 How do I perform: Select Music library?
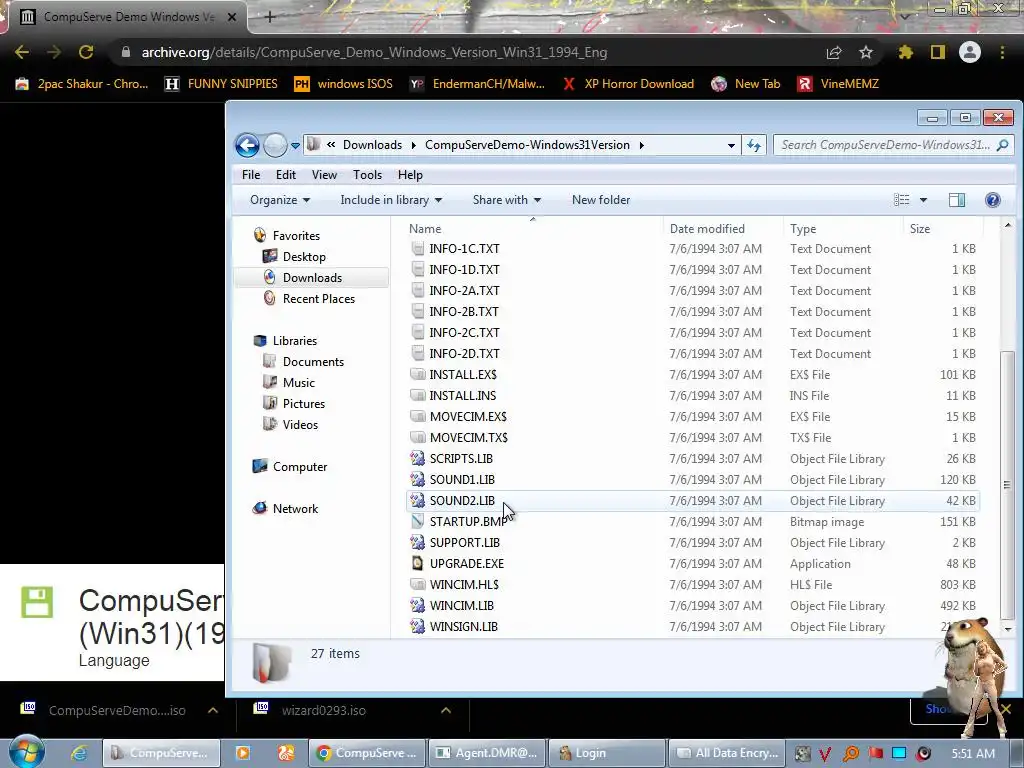(298, 383)
